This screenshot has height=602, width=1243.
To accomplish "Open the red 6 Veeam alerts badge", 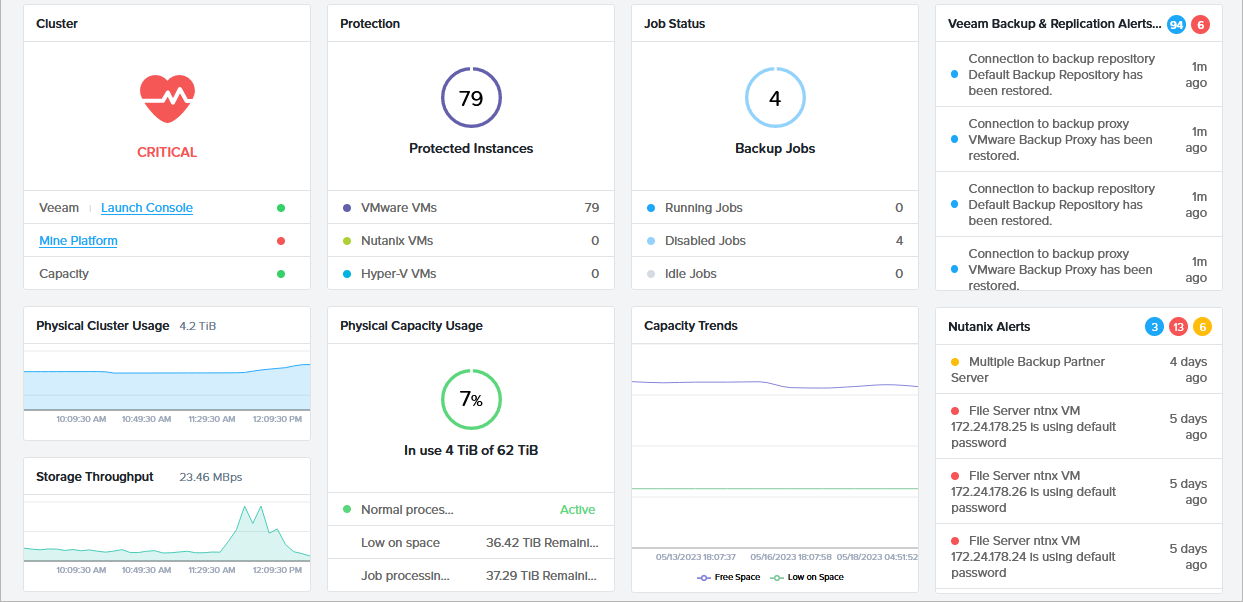I will 1200,24.
